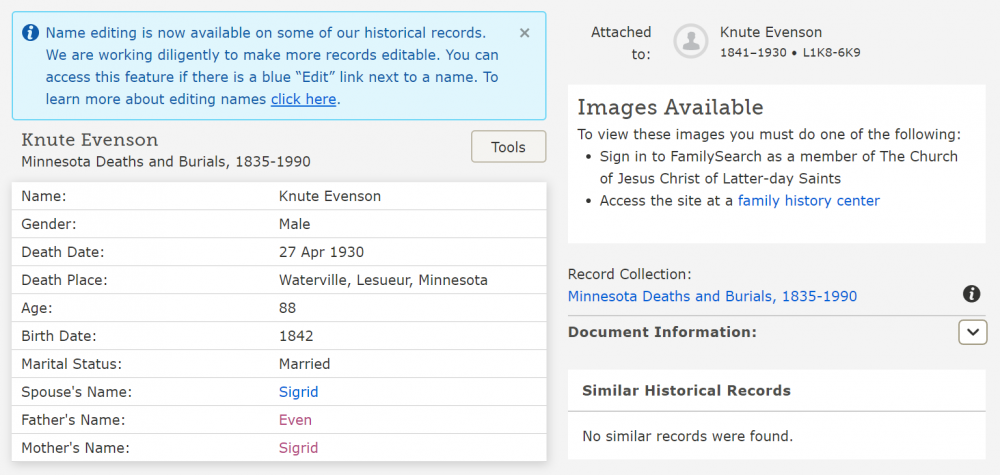Screen dimensions: 1000x475
Task: Dismiss the name editing notice banner
Action: coord(525,33)
